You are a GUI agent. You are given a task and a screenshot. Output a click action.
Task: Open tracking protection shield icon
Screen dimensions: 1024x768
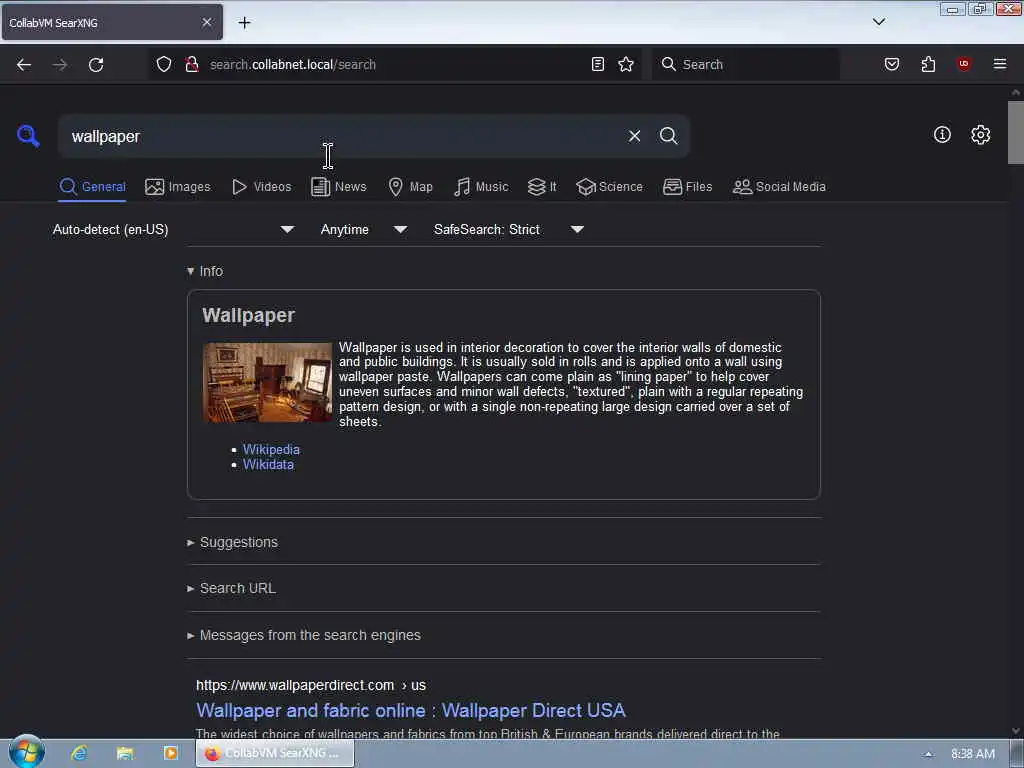(x=164, y=64)
